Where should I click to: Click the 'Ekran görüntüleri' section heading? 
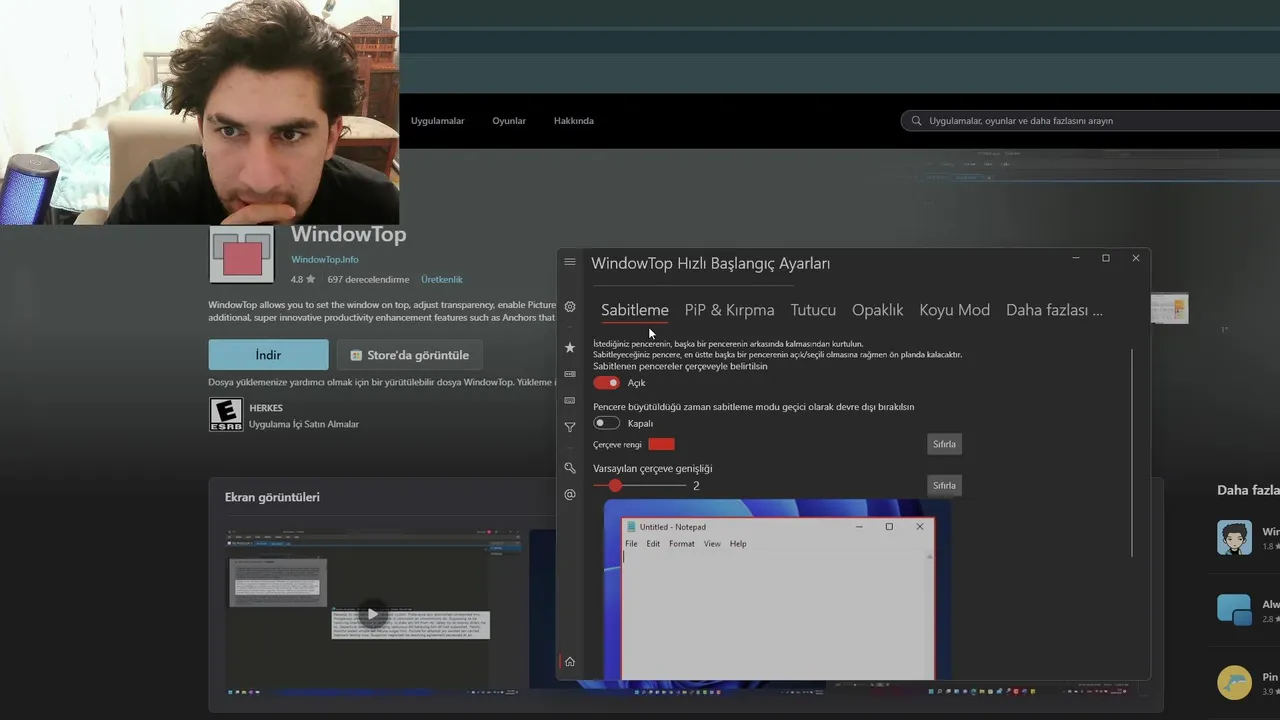(272, 497)
